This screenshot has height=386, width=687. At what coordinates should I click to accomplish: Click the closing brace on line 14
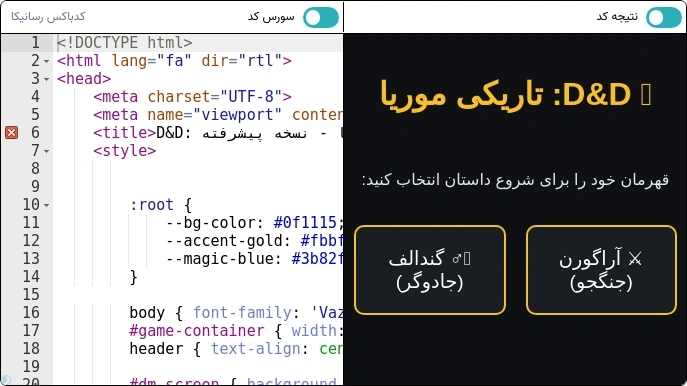point(134,276)
